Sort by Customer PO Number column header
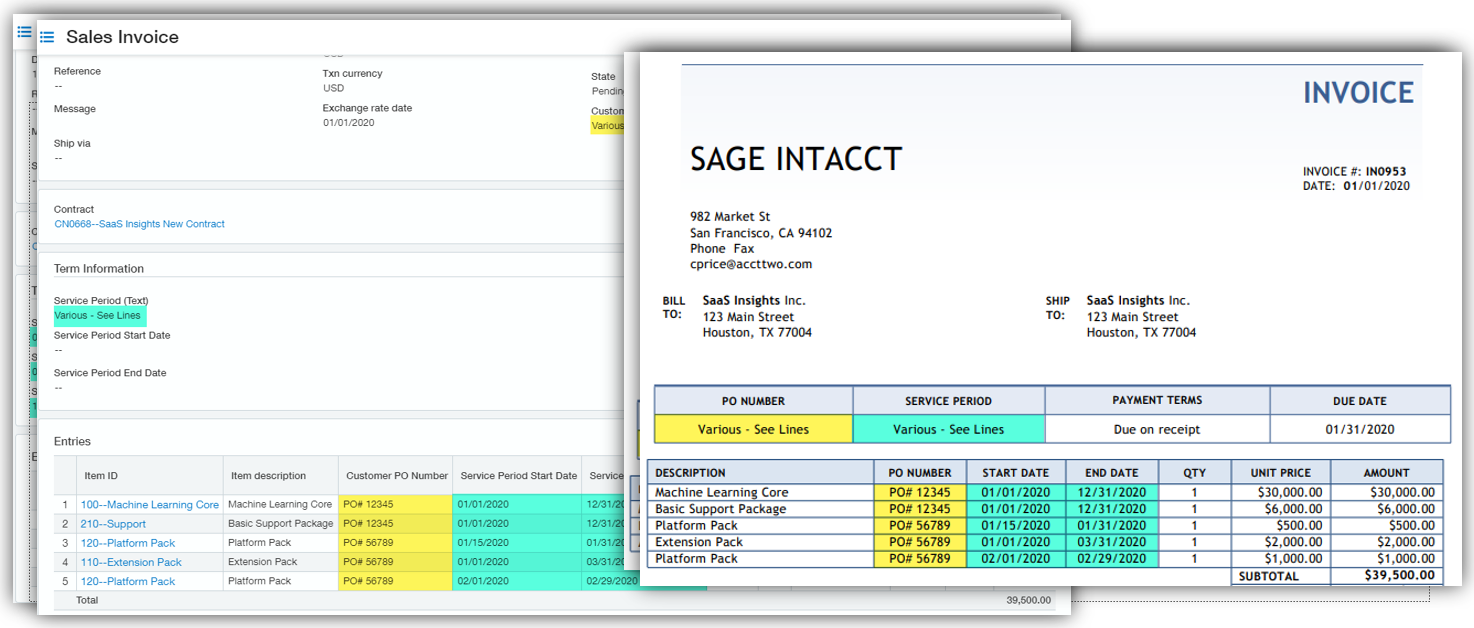Screen dimensions: 1474x628 (x=397, y=476)
